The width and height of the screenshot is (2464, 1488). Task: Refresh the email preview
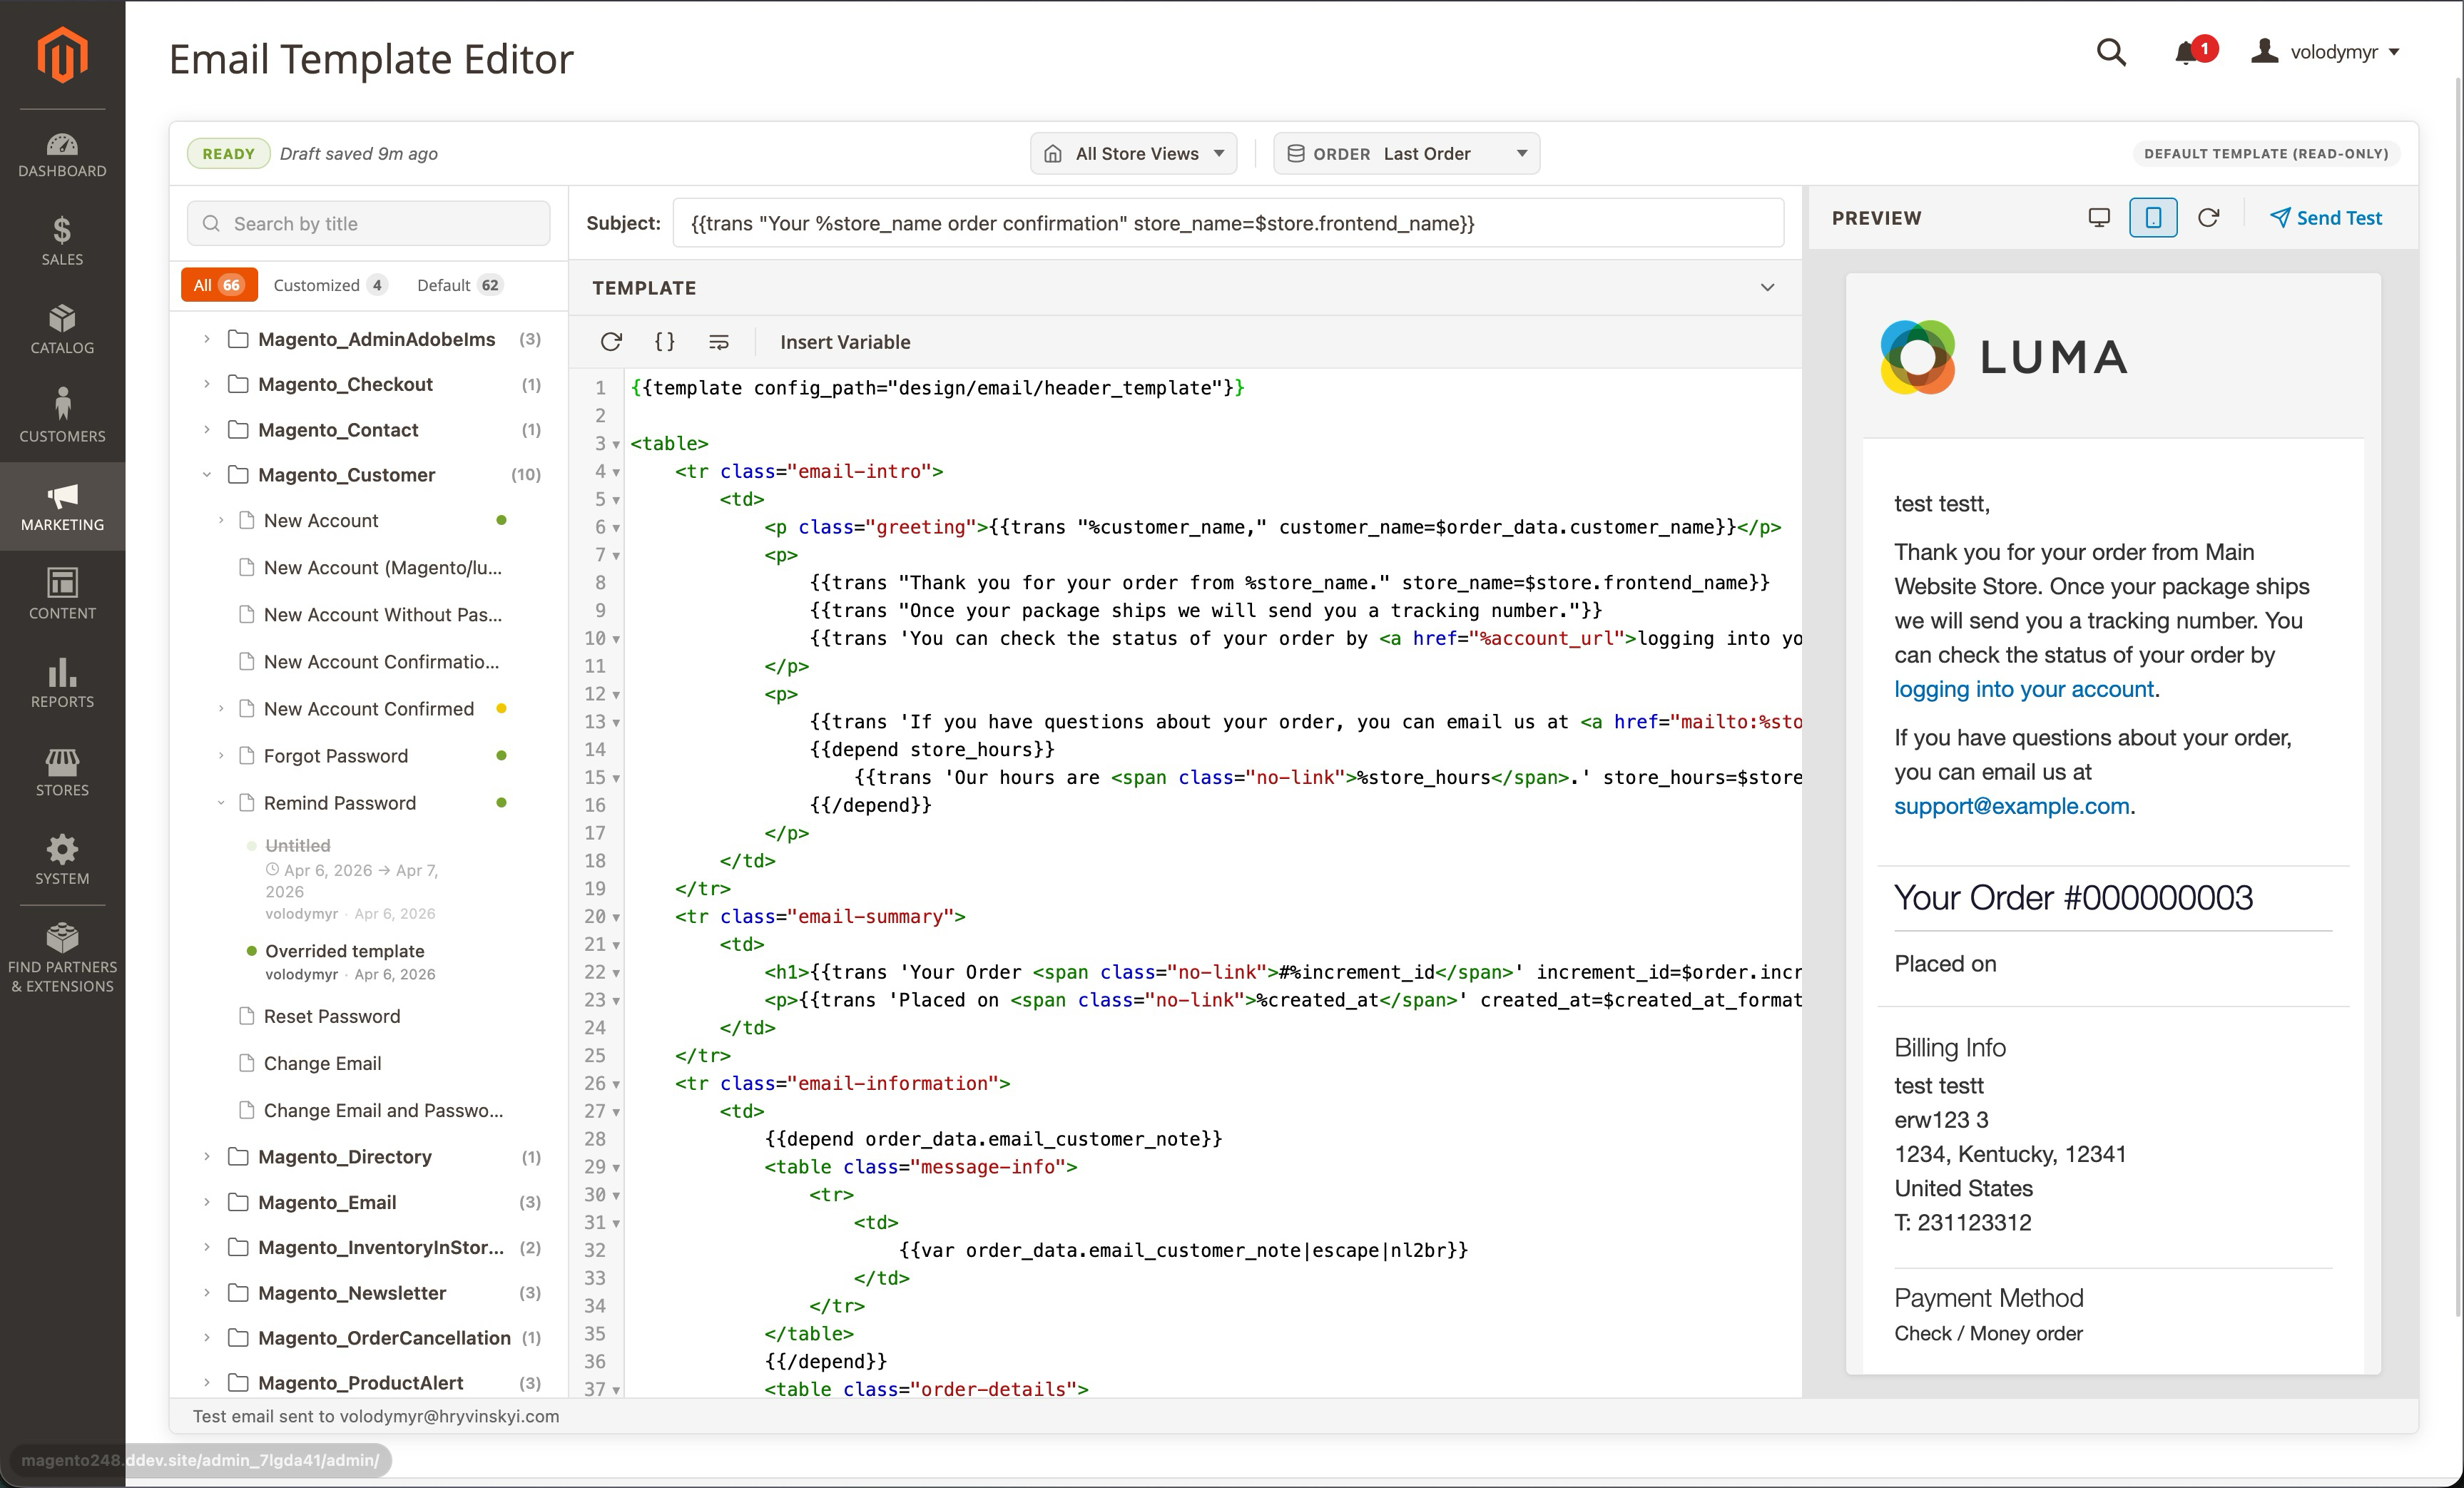click(x=2209, y=217)
